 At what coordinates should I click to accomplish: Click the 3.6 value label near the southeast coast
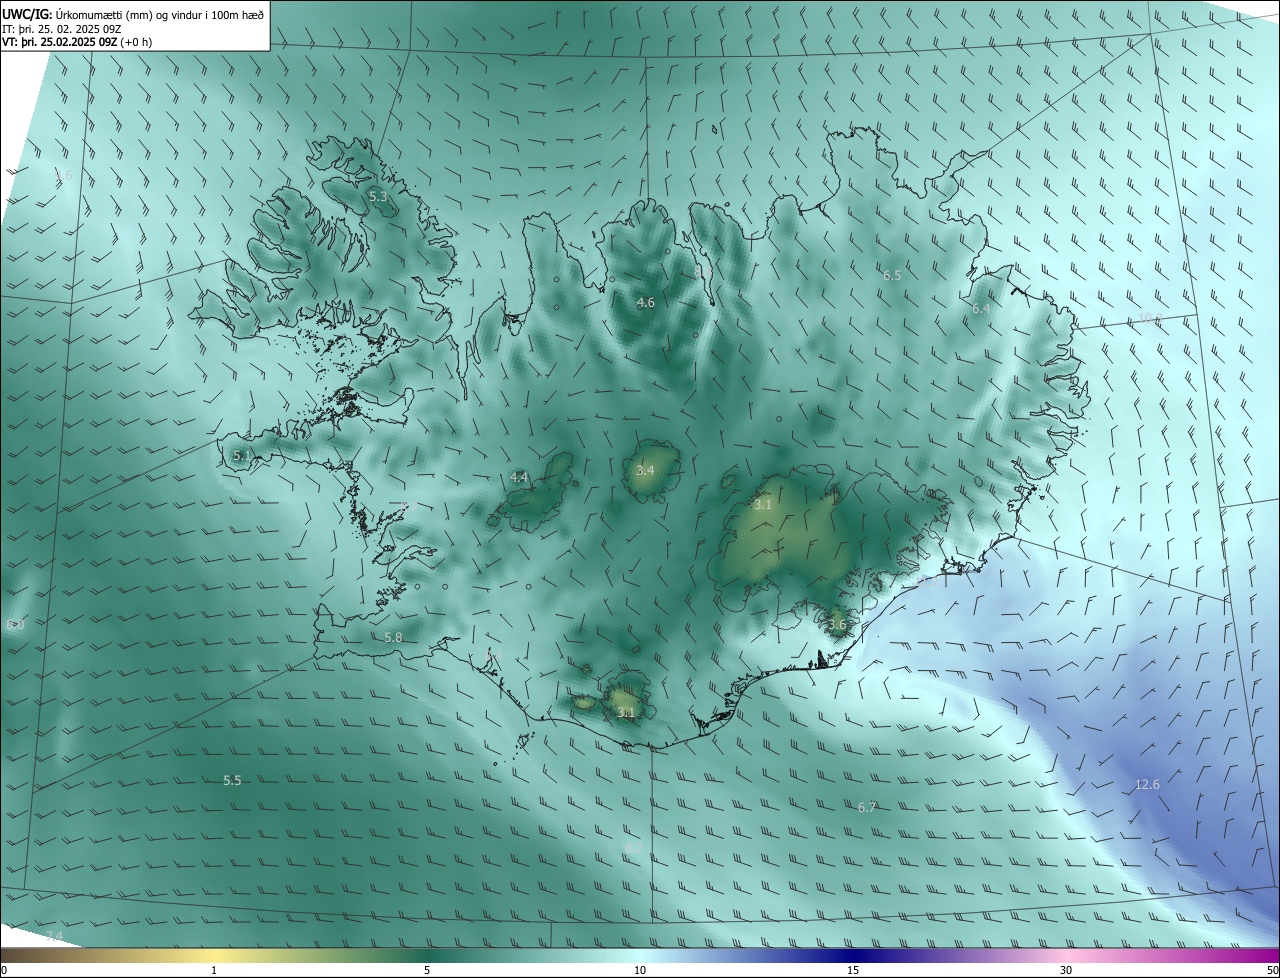click(837, 625)
